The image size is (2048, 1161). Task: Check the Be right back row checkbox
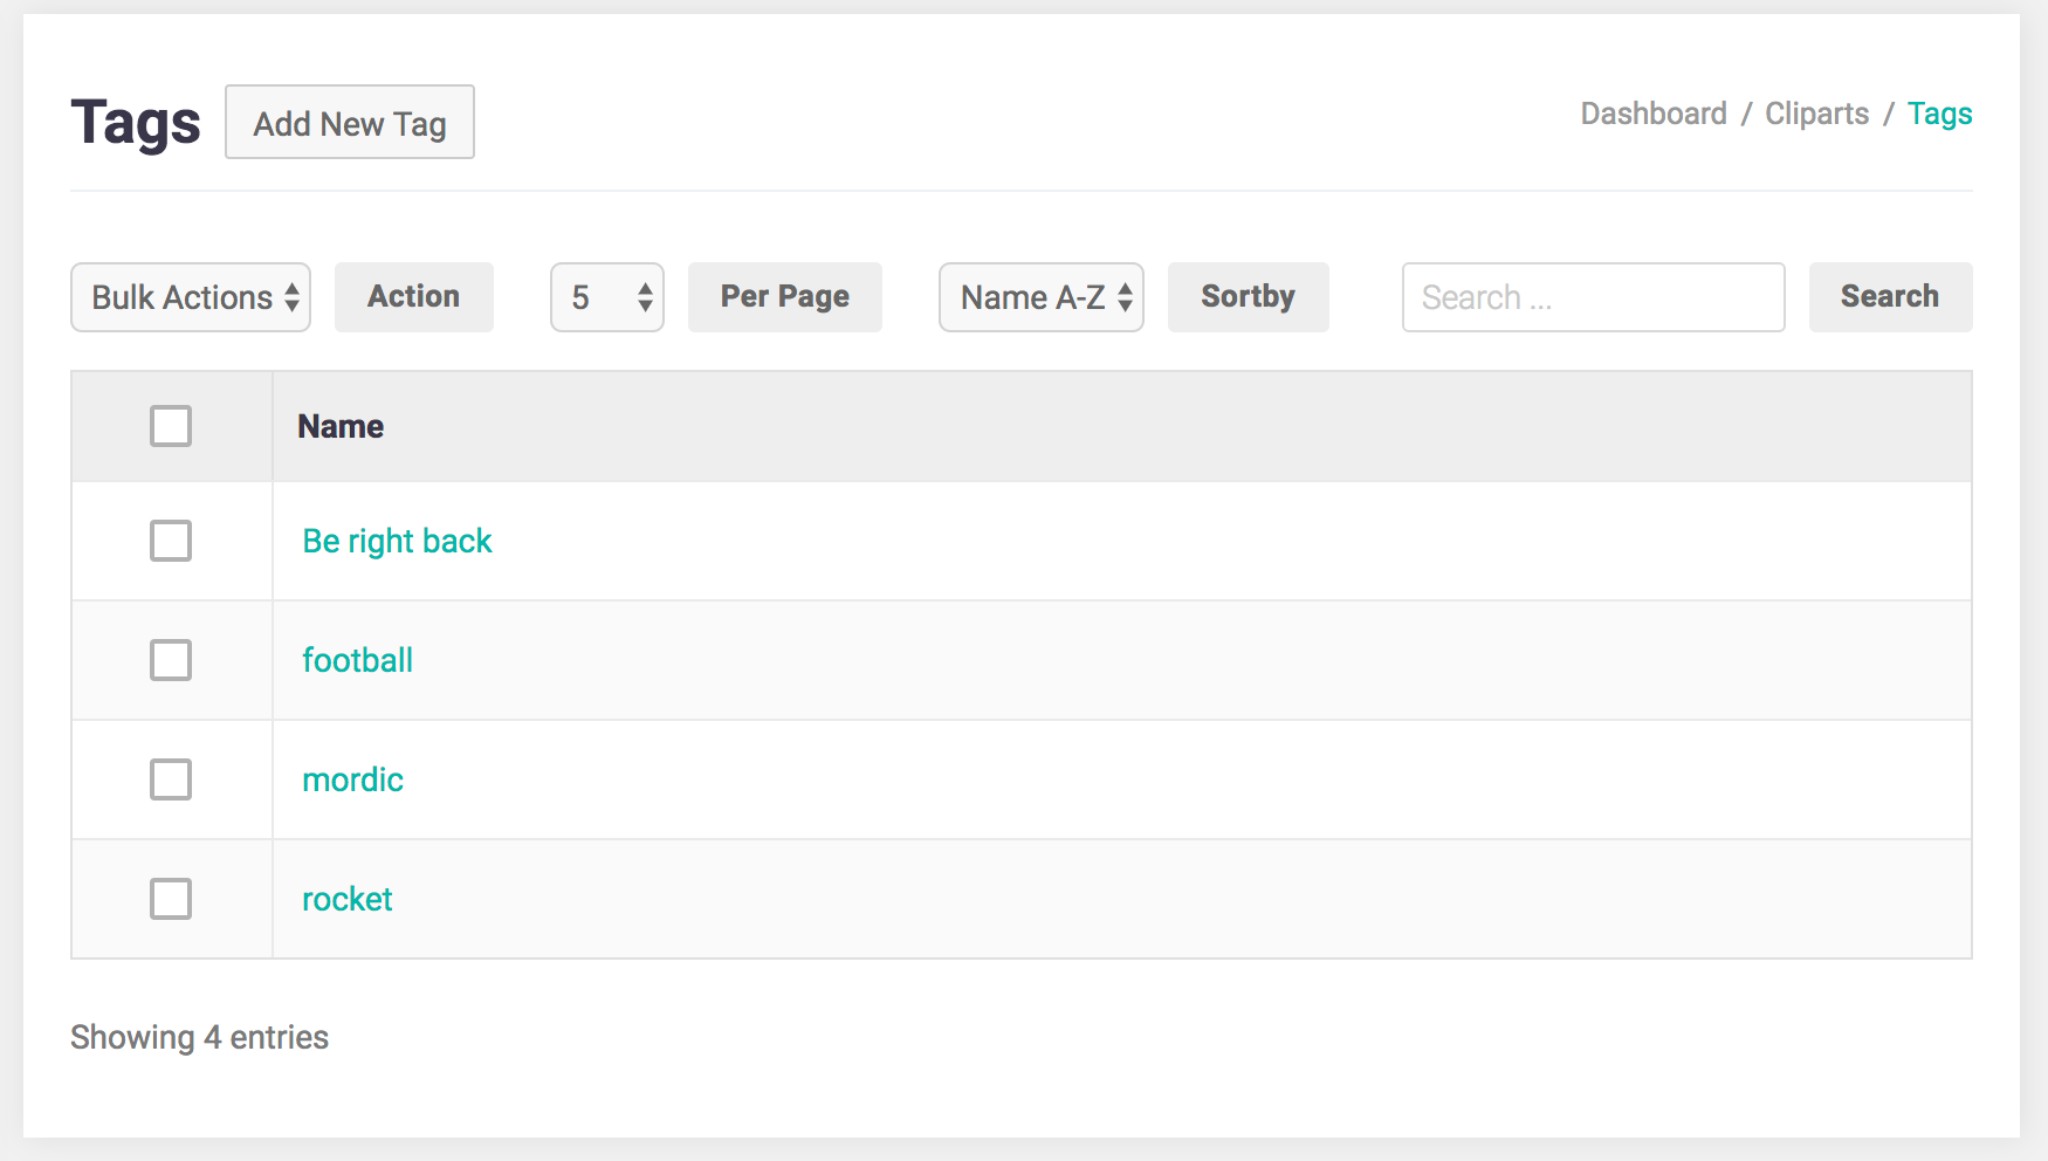pos(170,541)
